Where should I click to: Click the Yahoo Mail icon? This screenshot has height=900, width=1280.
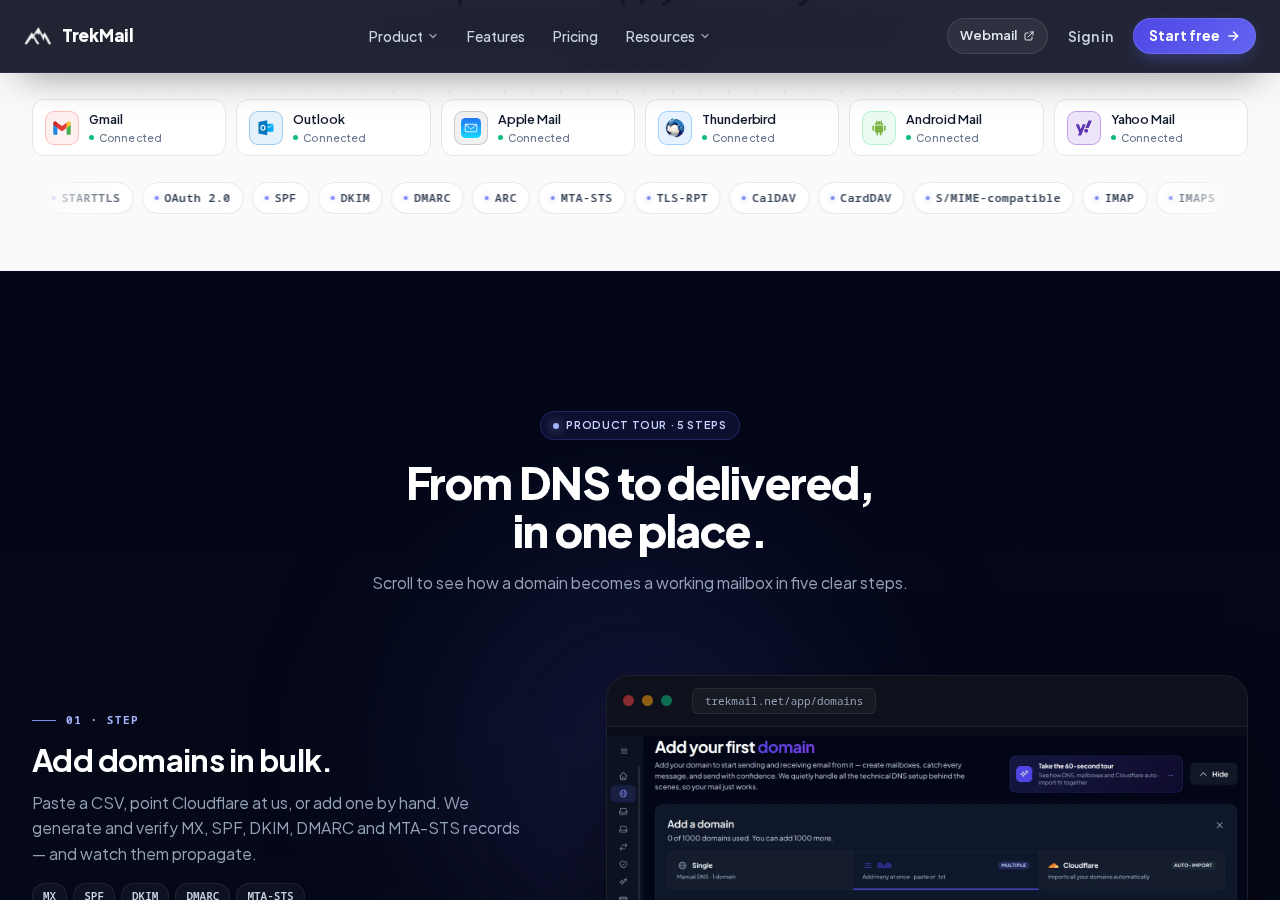(x=1084, y=128)
